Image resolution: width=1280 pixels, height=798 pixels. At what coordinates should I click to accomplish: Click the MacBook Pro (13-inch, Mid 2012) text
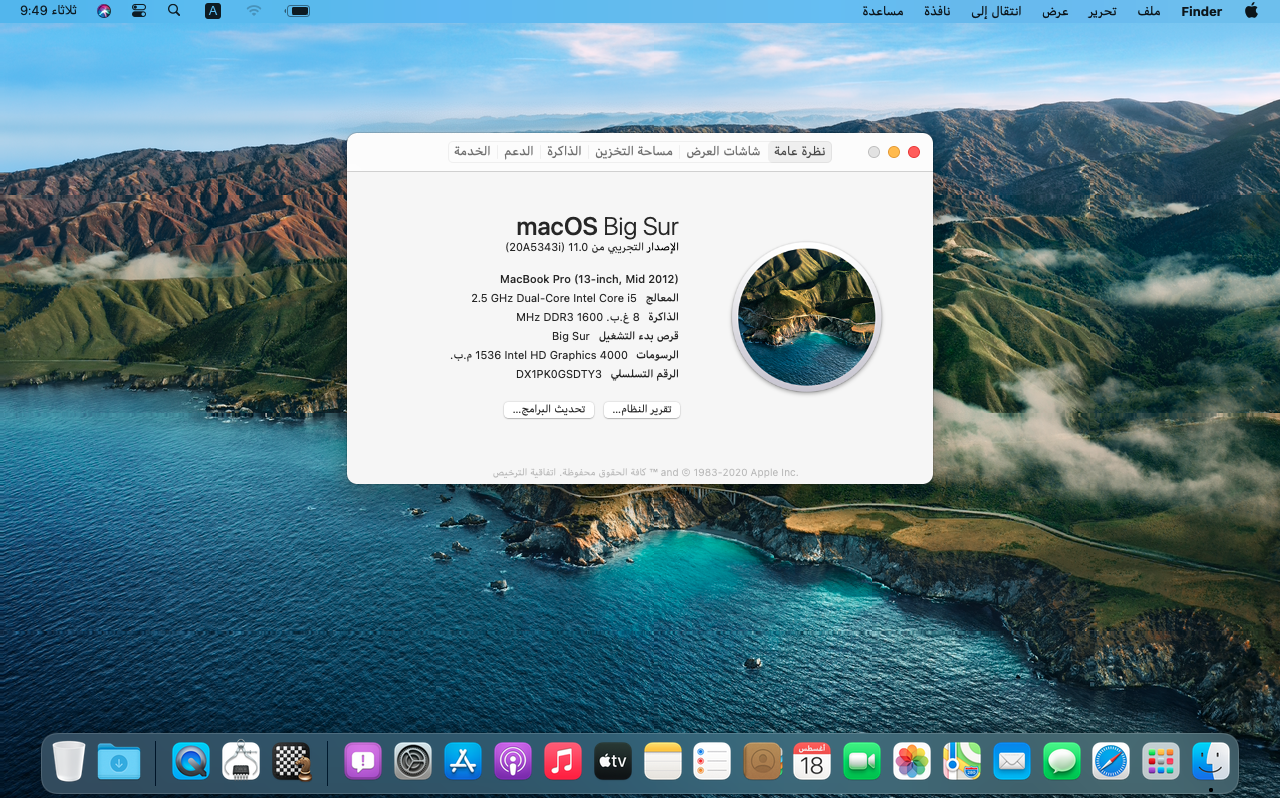point(589,279)
